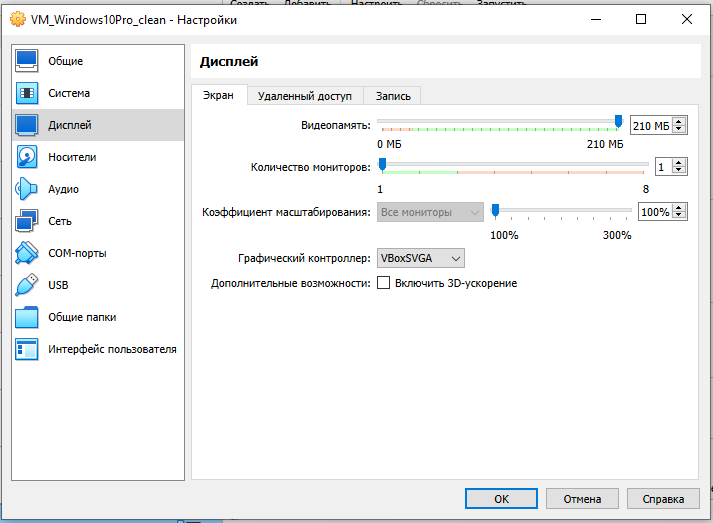Screen dimensions: 713x523
Task: Open the USB plug icon
Action: [x=27, y=285]
